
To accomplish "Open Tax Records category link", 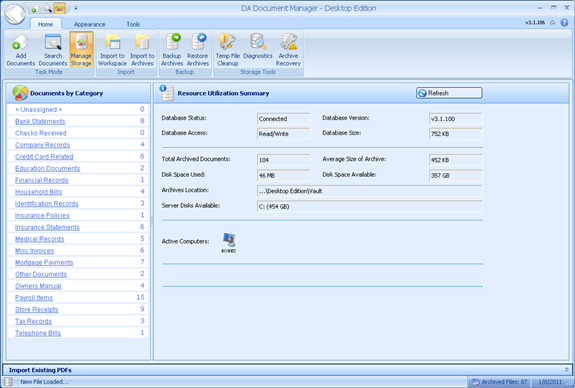I will click(x=33, y=321).
